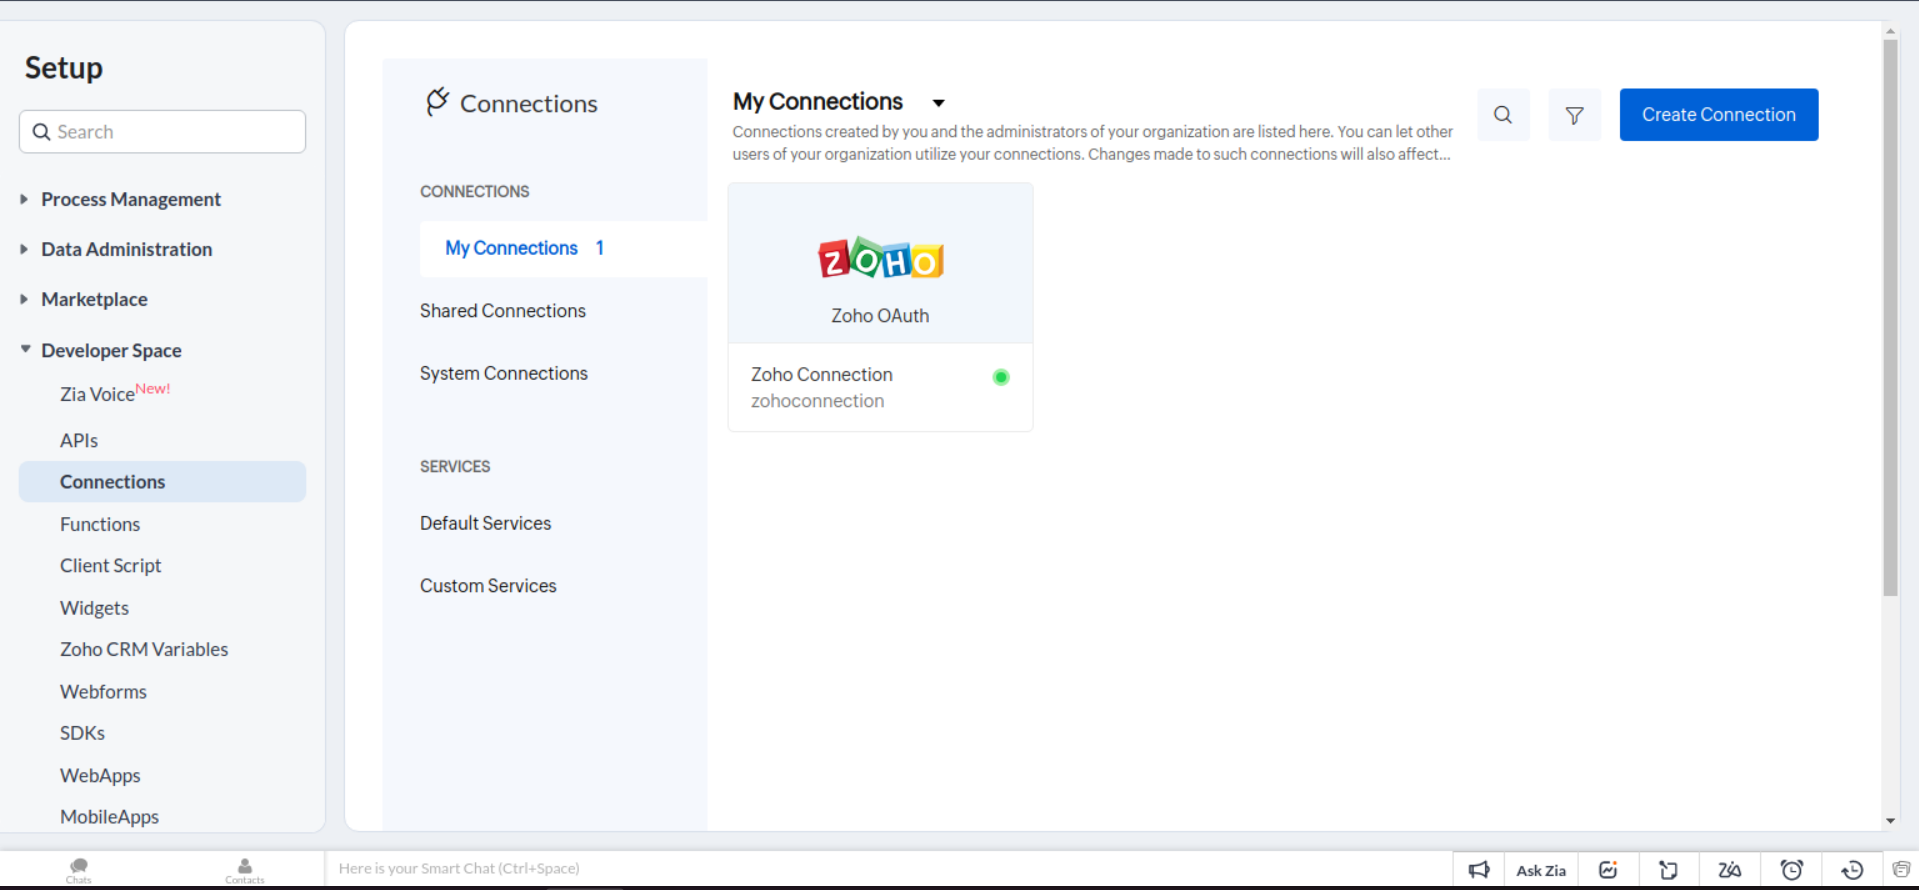
Task: Open Chats in bottom bar
Action: [x=79, y=870]
